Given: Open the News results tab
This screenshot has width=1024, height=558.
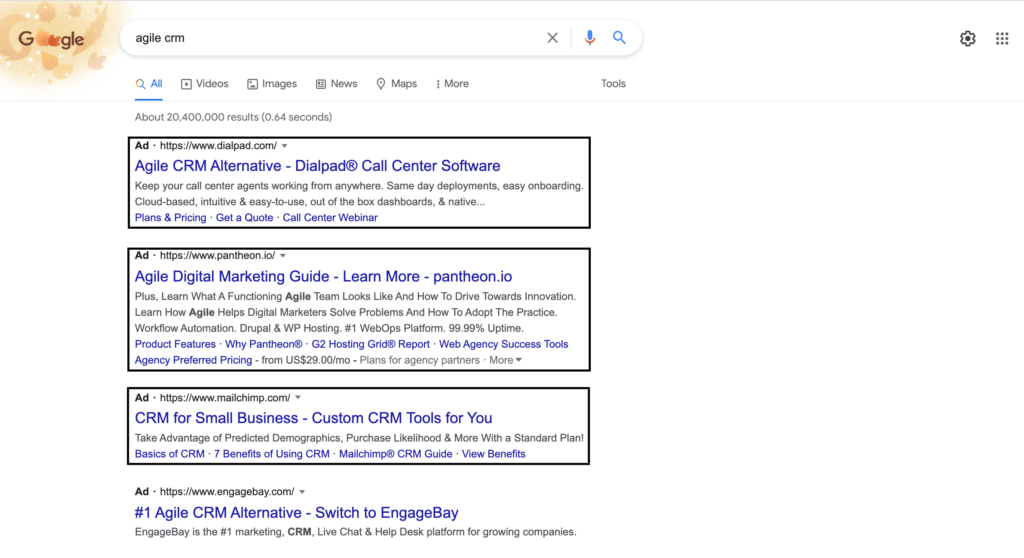Looking at the screenshot, I should point(336,84).
